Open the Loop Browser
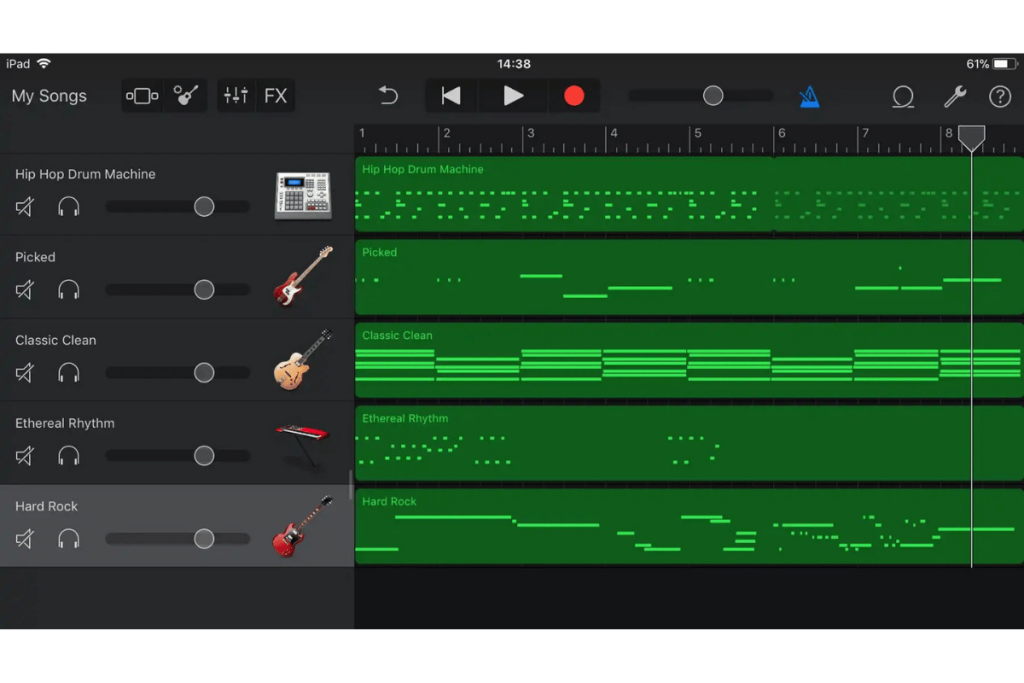 [x=903, y=97]
